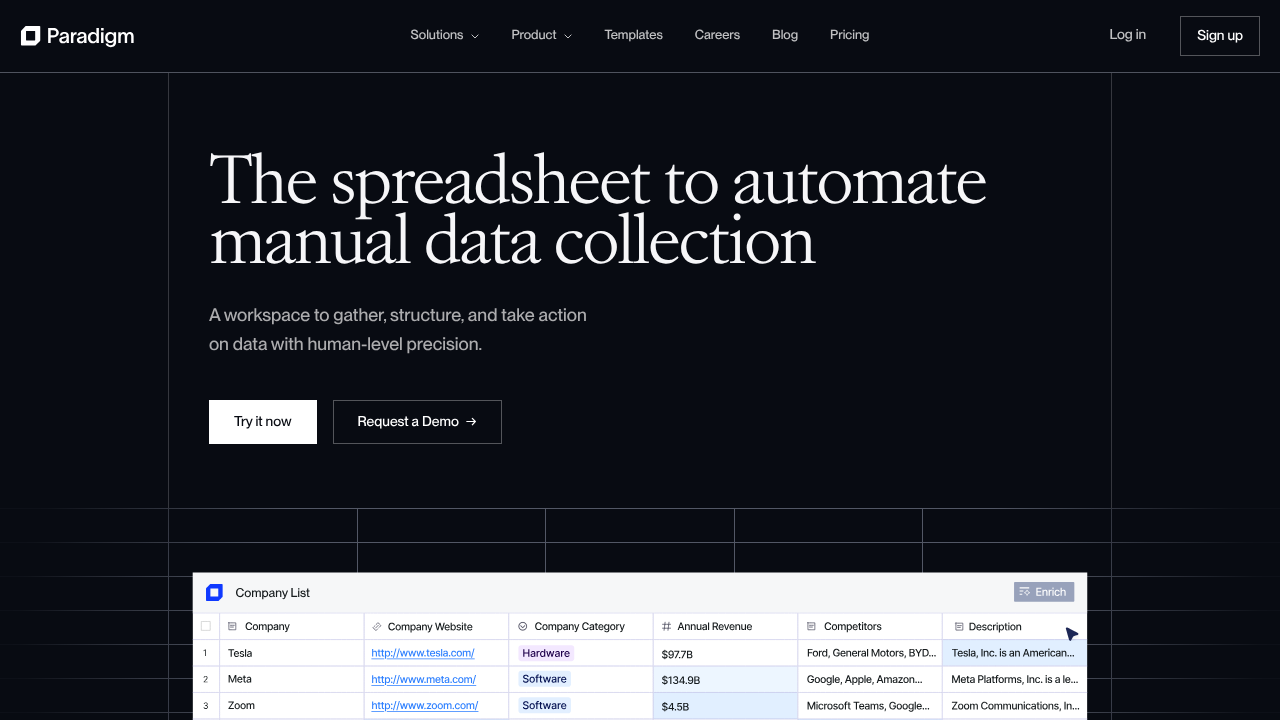Open the Tesla website hyperlink
The height and width of the screenshot is (720, 1280).
(422, 652)
